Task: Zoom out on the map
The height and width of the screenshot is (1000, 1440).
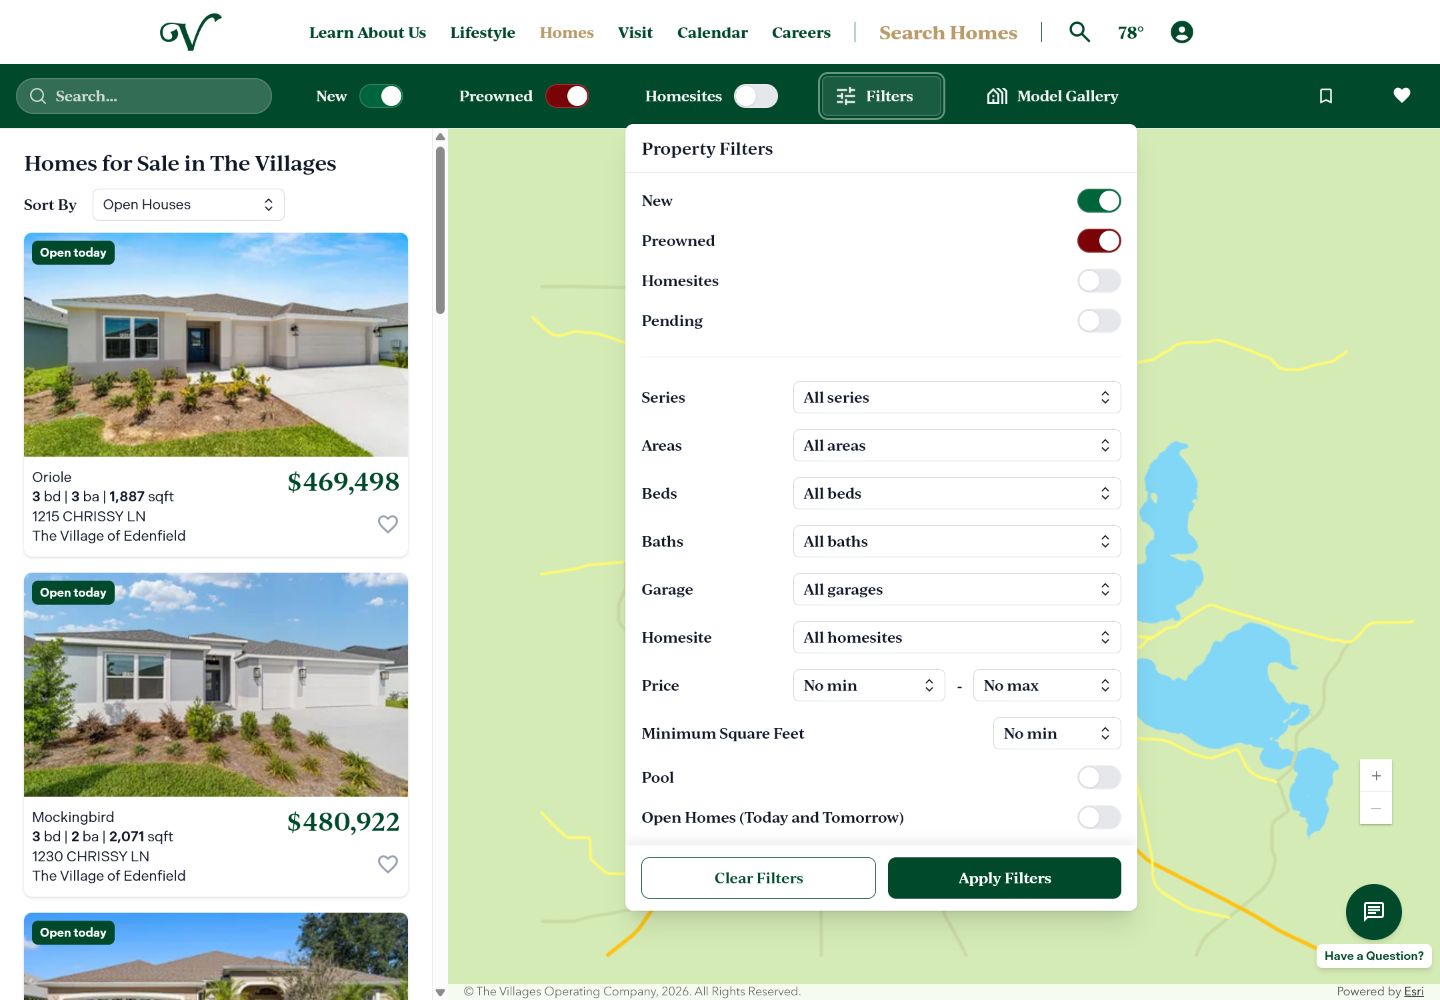Action: tap(1376, 808)
